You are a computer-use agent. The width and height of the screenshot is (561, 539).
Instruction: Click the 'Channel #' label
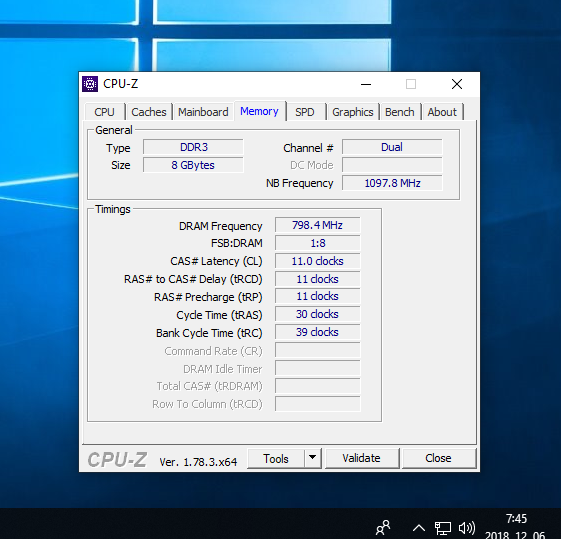[308, 148]
